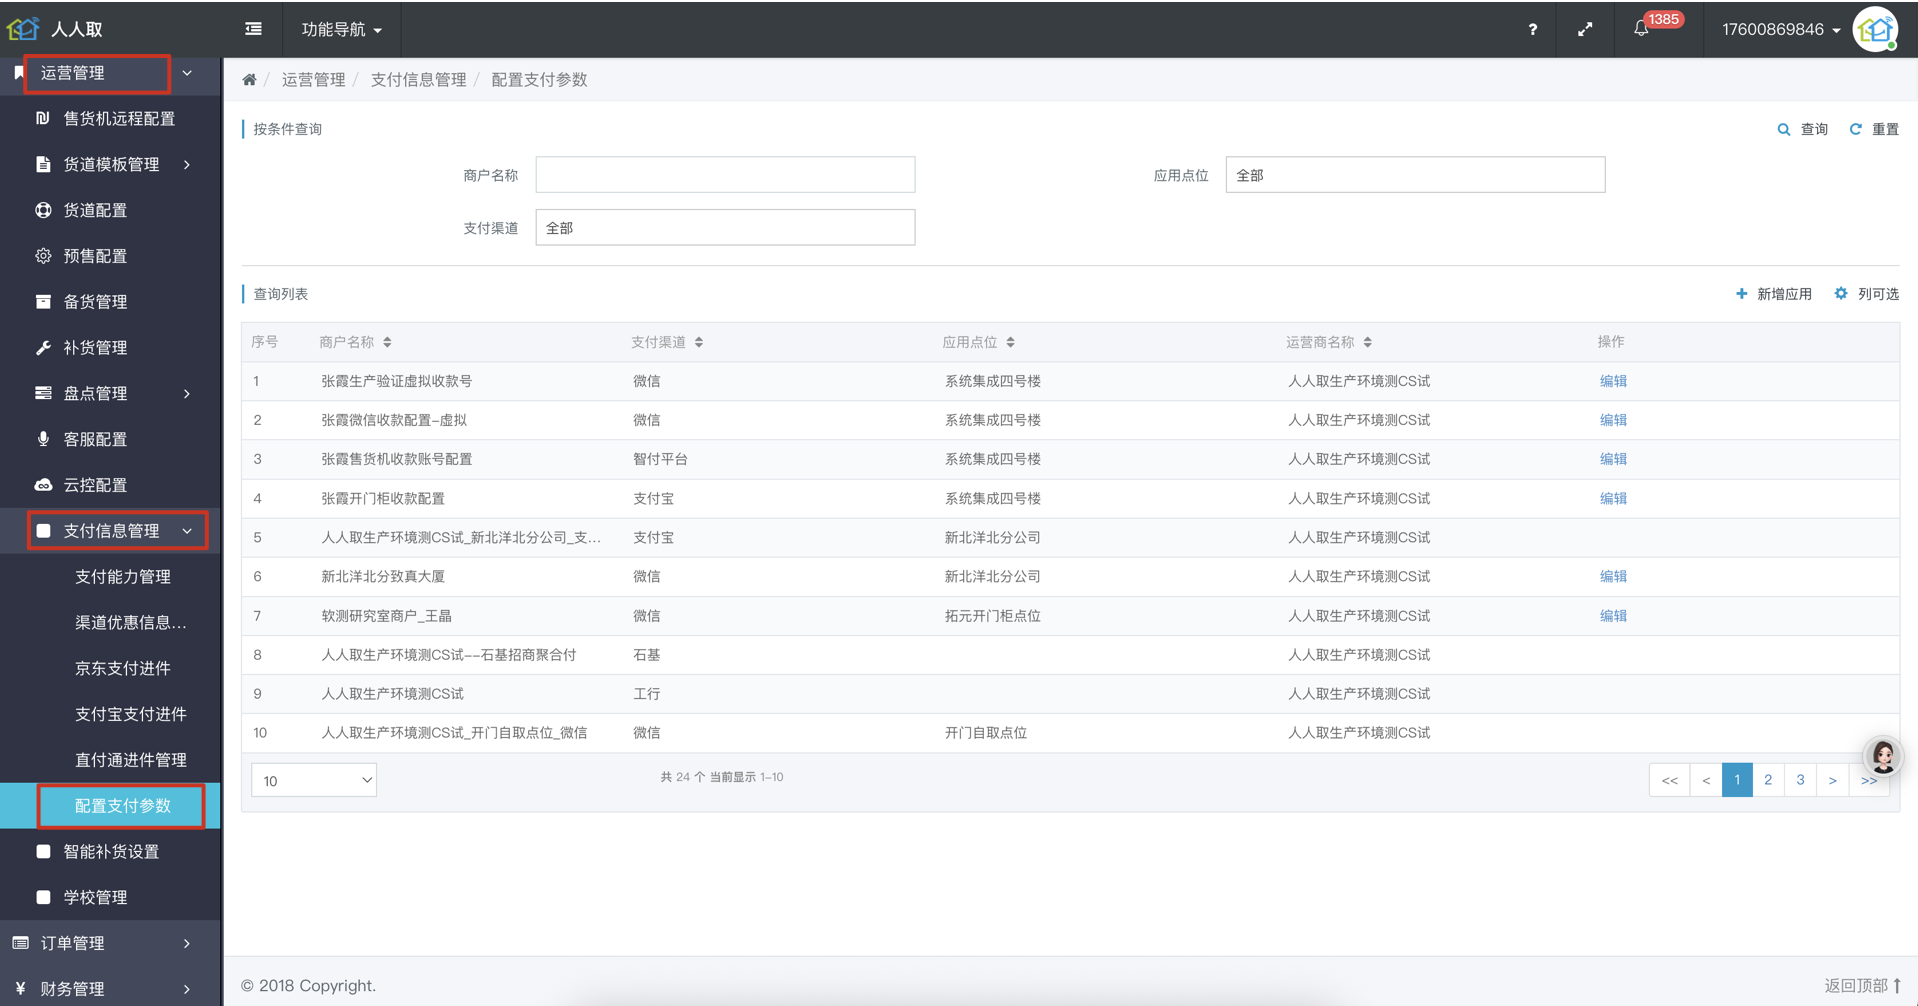The width and height of the screenshot is (1918, 1006).
Task: Open the page size dropdown showing 10
Action: 313,780
